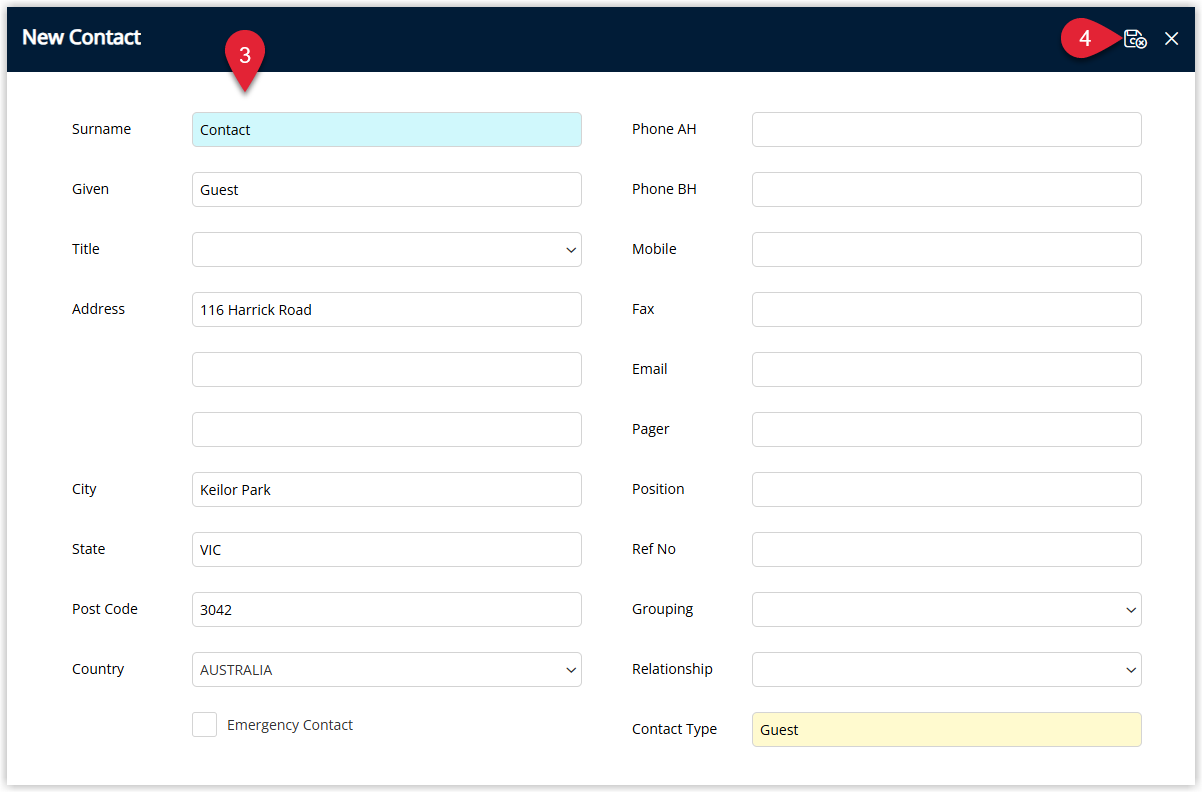Expand the Relationship dropdown

pyautogui.click(x=947, y=670)
